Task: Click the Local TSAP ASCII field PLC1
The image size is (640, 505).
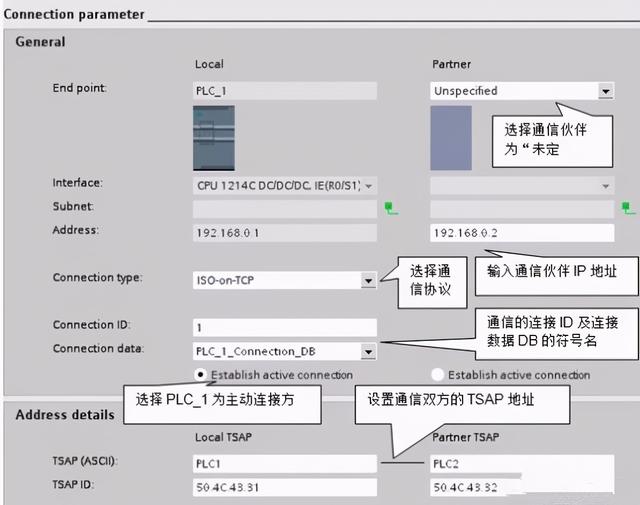Action: [x=284, y=464]
